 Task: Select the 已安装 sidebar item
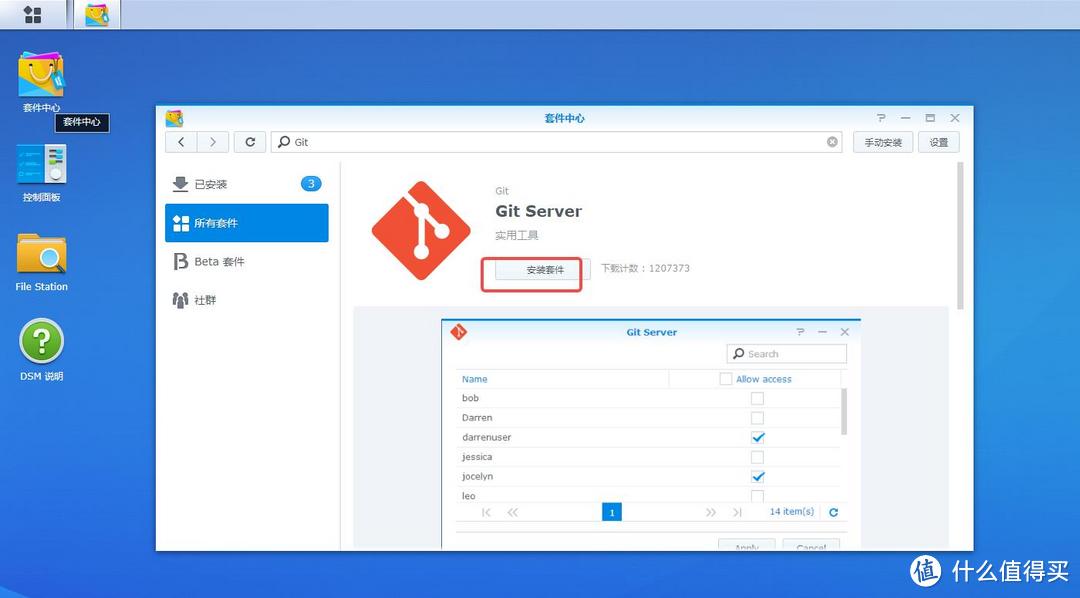(x=247, y=184)
